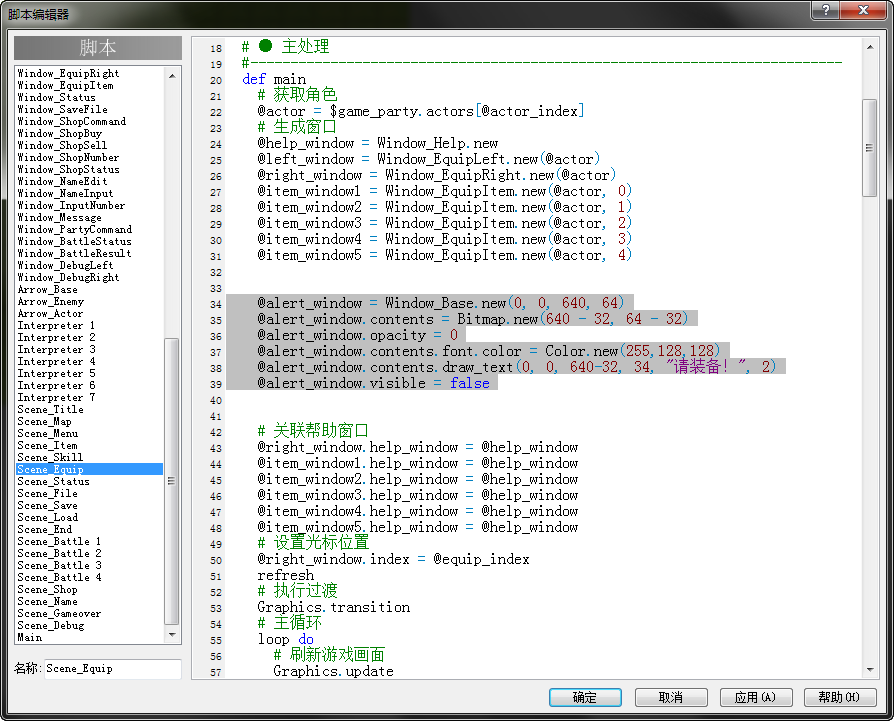Click the 取消 cancel button
894x721 pixels.
tap(671, 697)
